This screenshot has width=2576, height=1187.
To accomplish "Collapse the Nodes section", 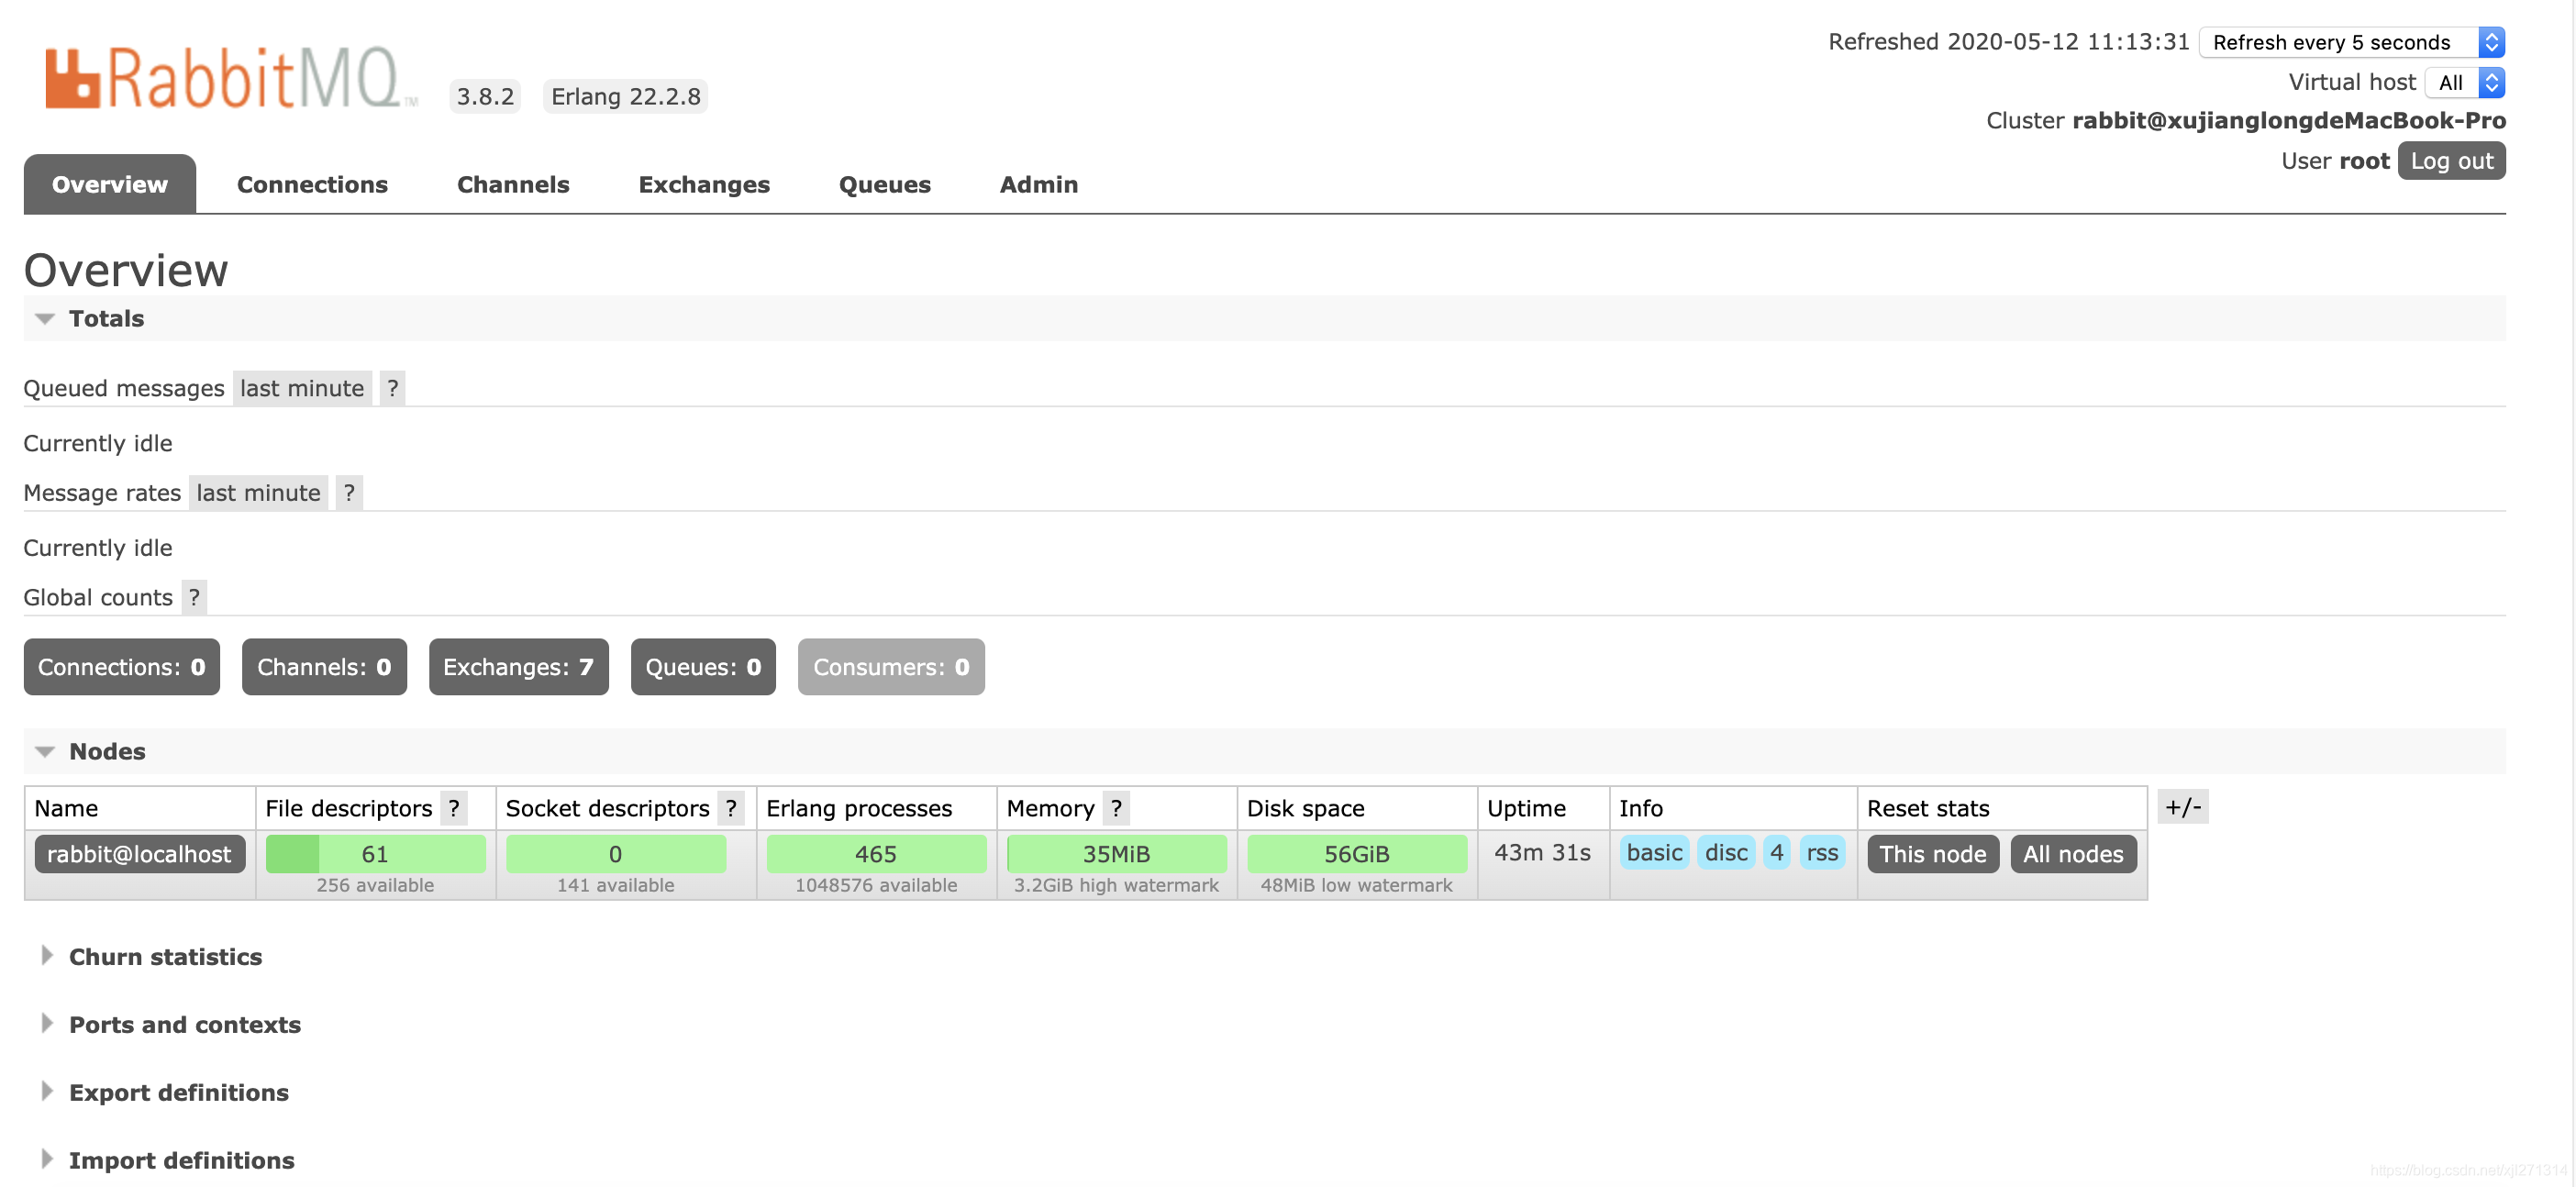I will pyautogui.click(x=106, y=752).
